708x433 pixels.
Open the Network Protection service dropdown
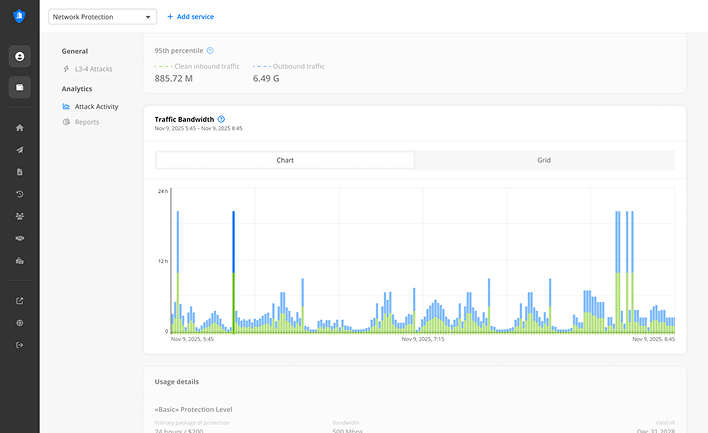click(x=102, y=17)
